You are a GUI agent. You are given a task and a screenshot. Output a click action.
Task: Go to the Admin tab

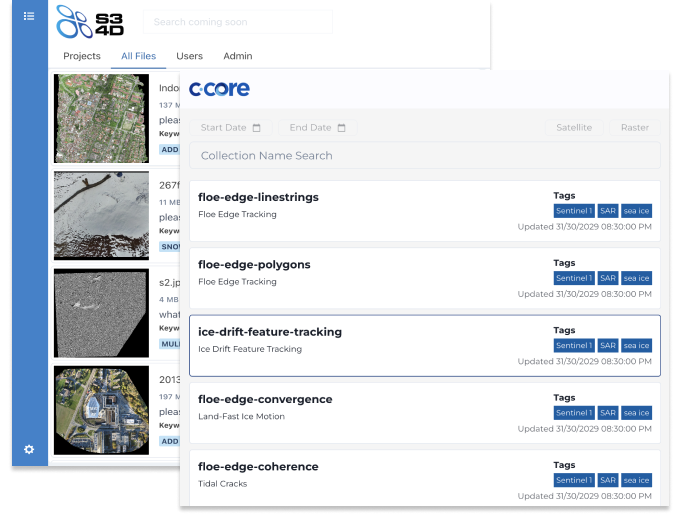237,56
